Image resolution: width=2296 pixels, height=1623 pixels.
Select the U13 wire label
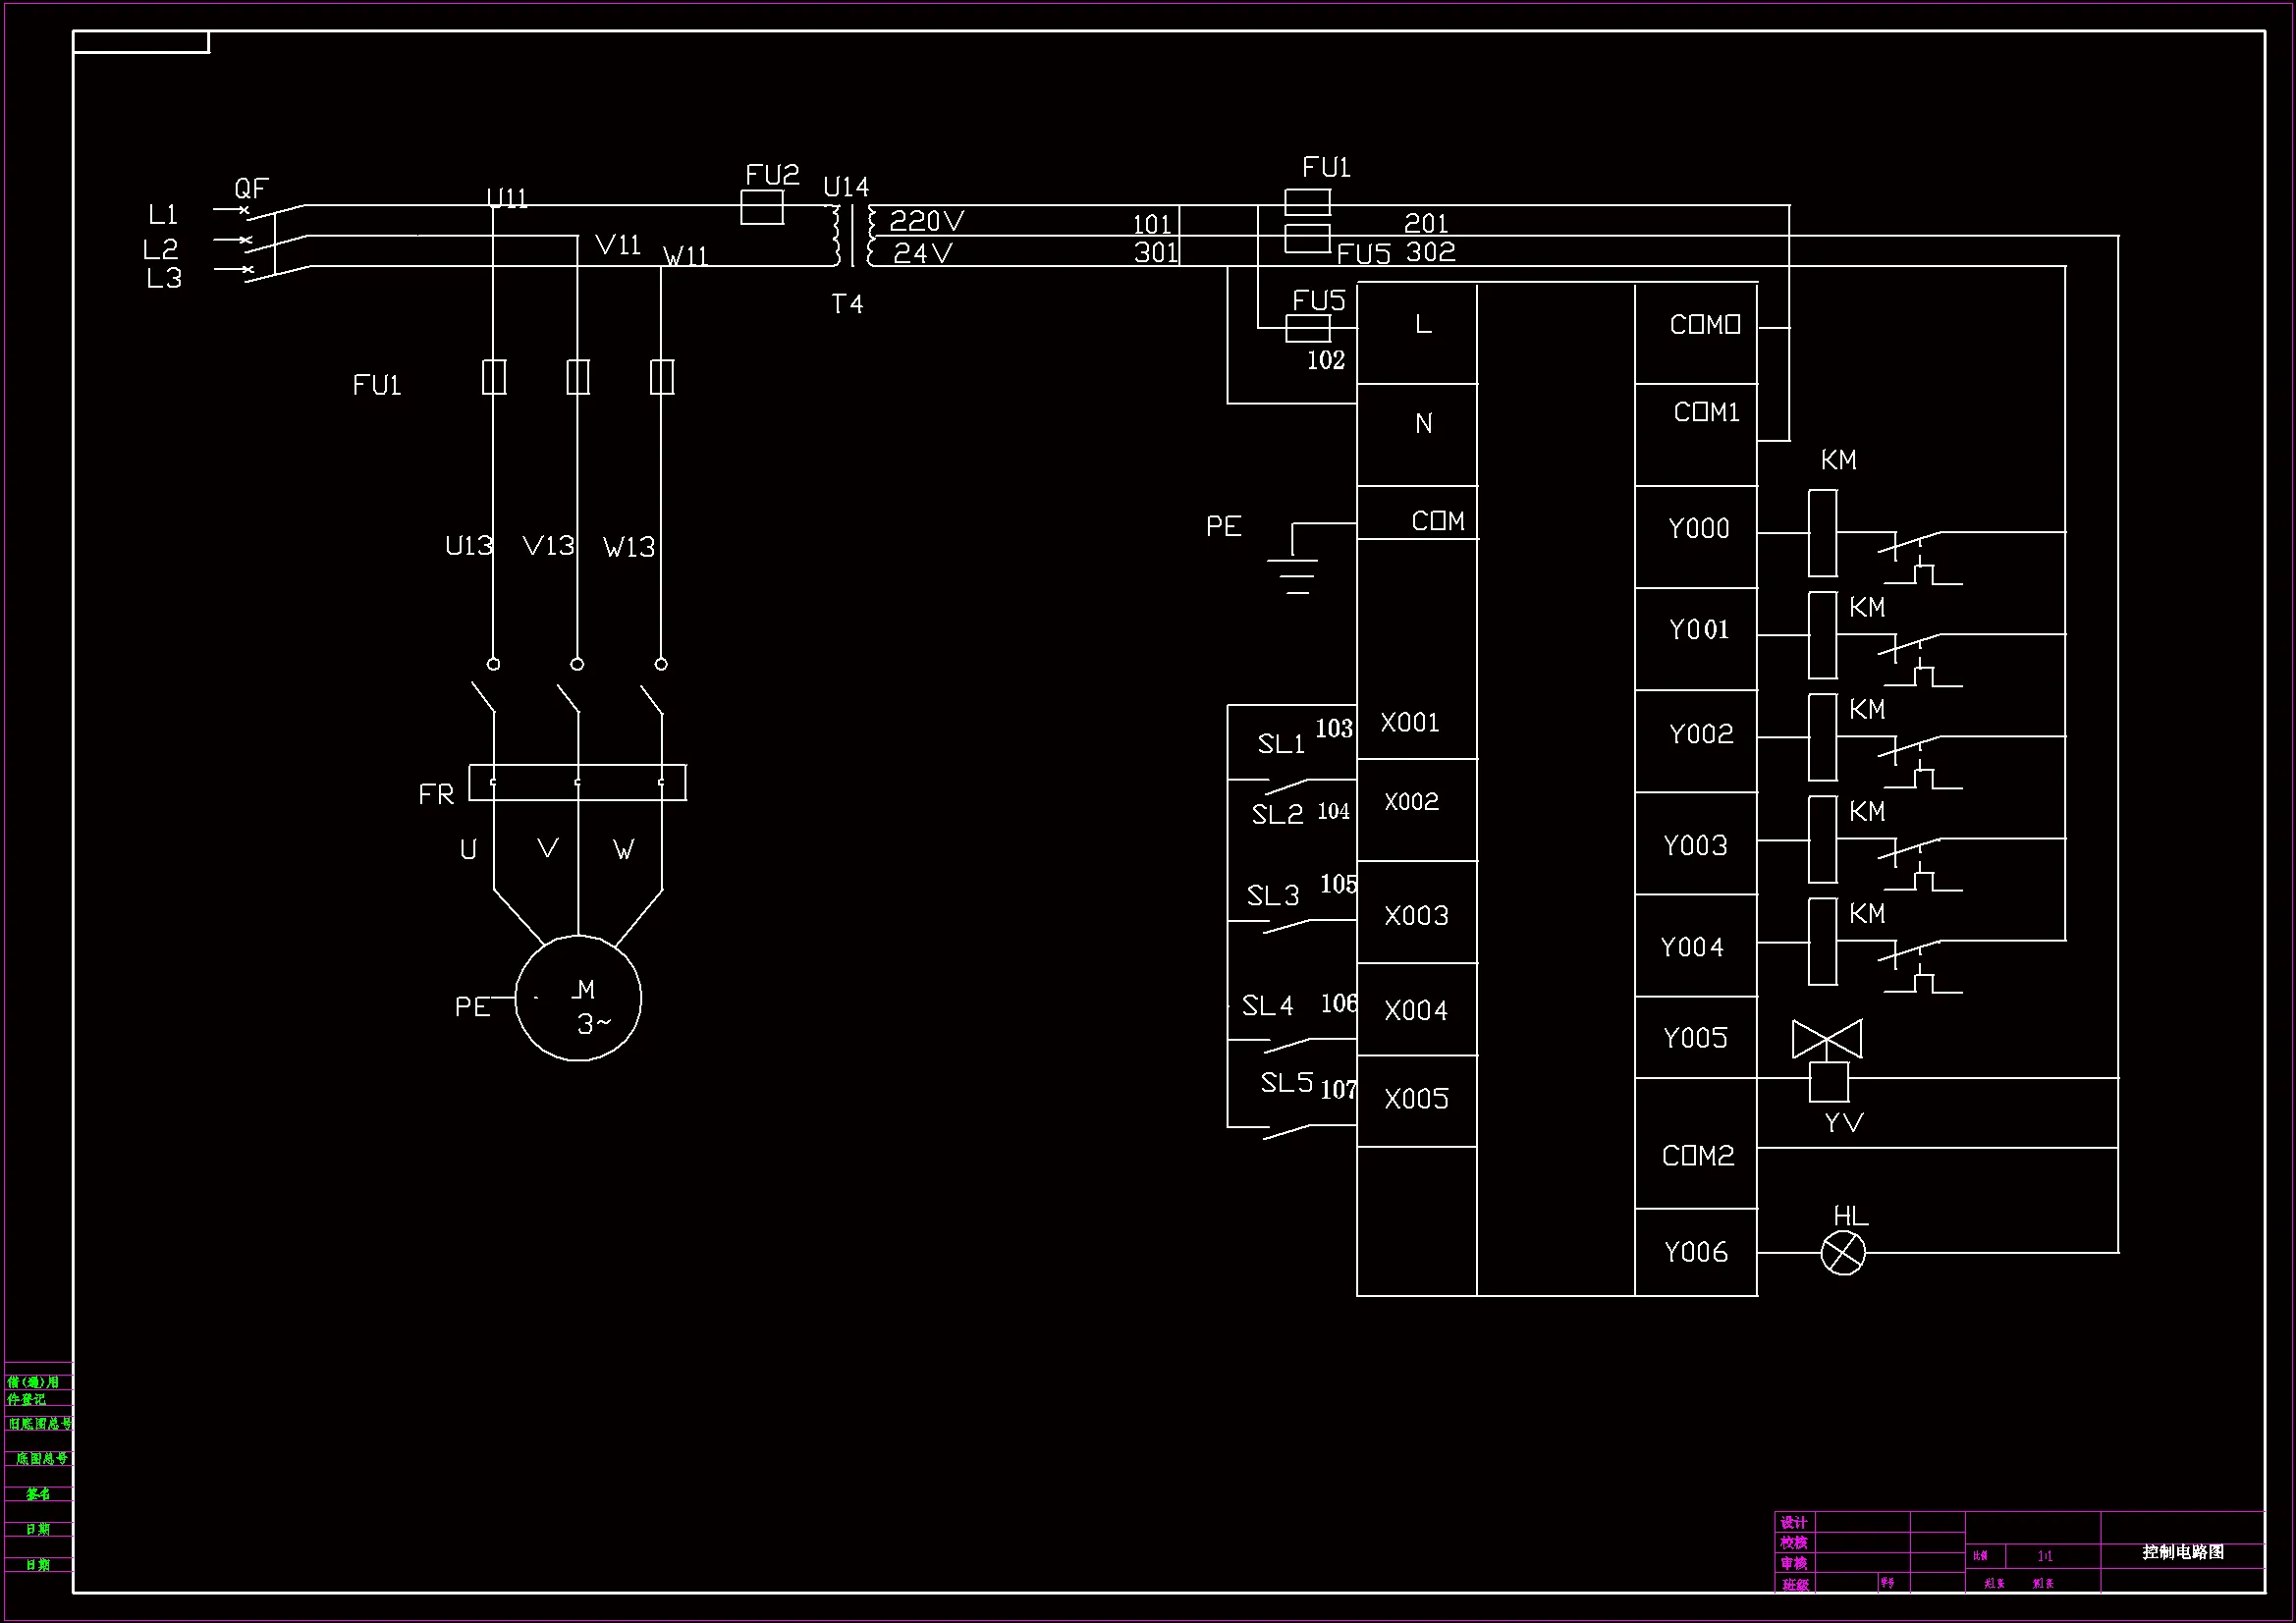pyautogui.click(x=468, y=546)
